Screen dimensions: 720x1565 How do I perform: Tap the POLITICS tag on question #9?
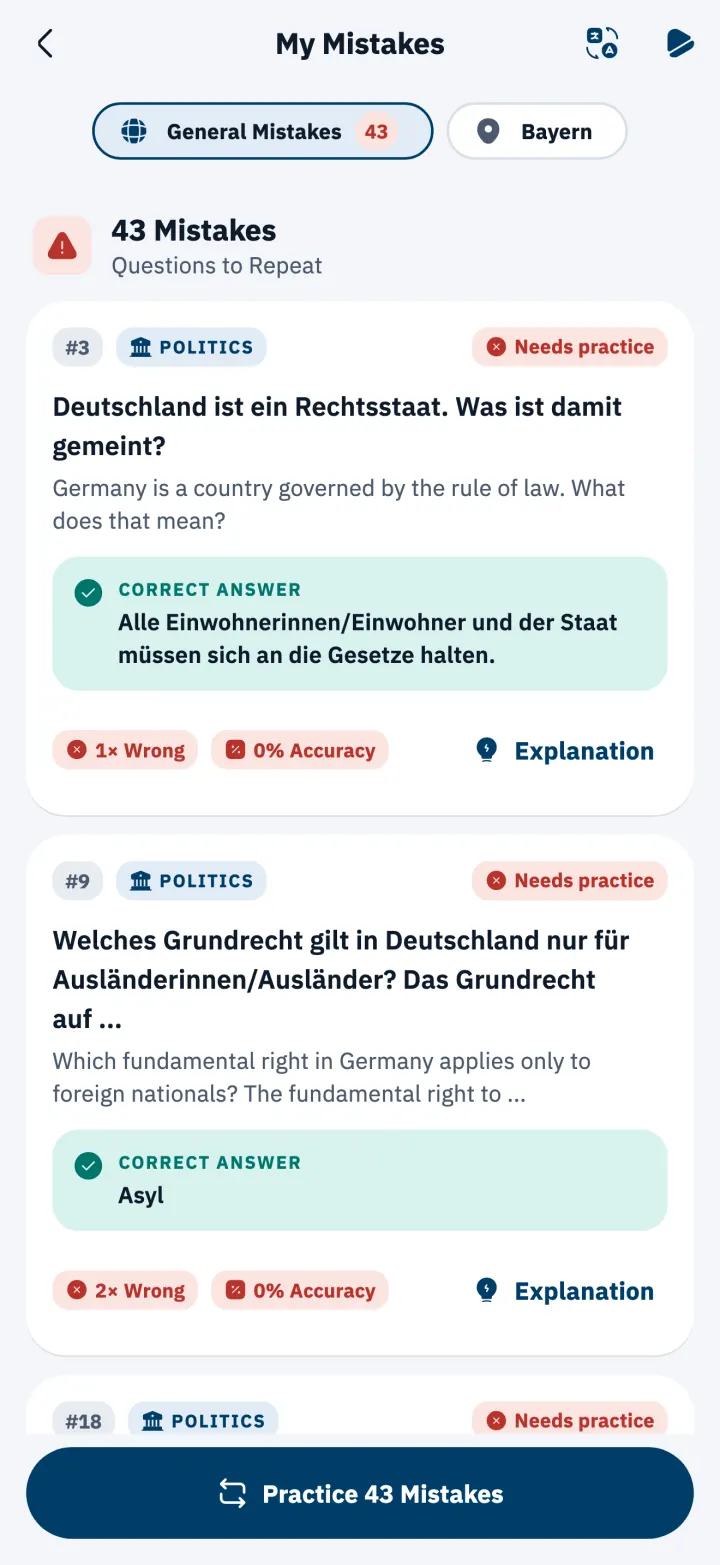(x=192, y=880)
